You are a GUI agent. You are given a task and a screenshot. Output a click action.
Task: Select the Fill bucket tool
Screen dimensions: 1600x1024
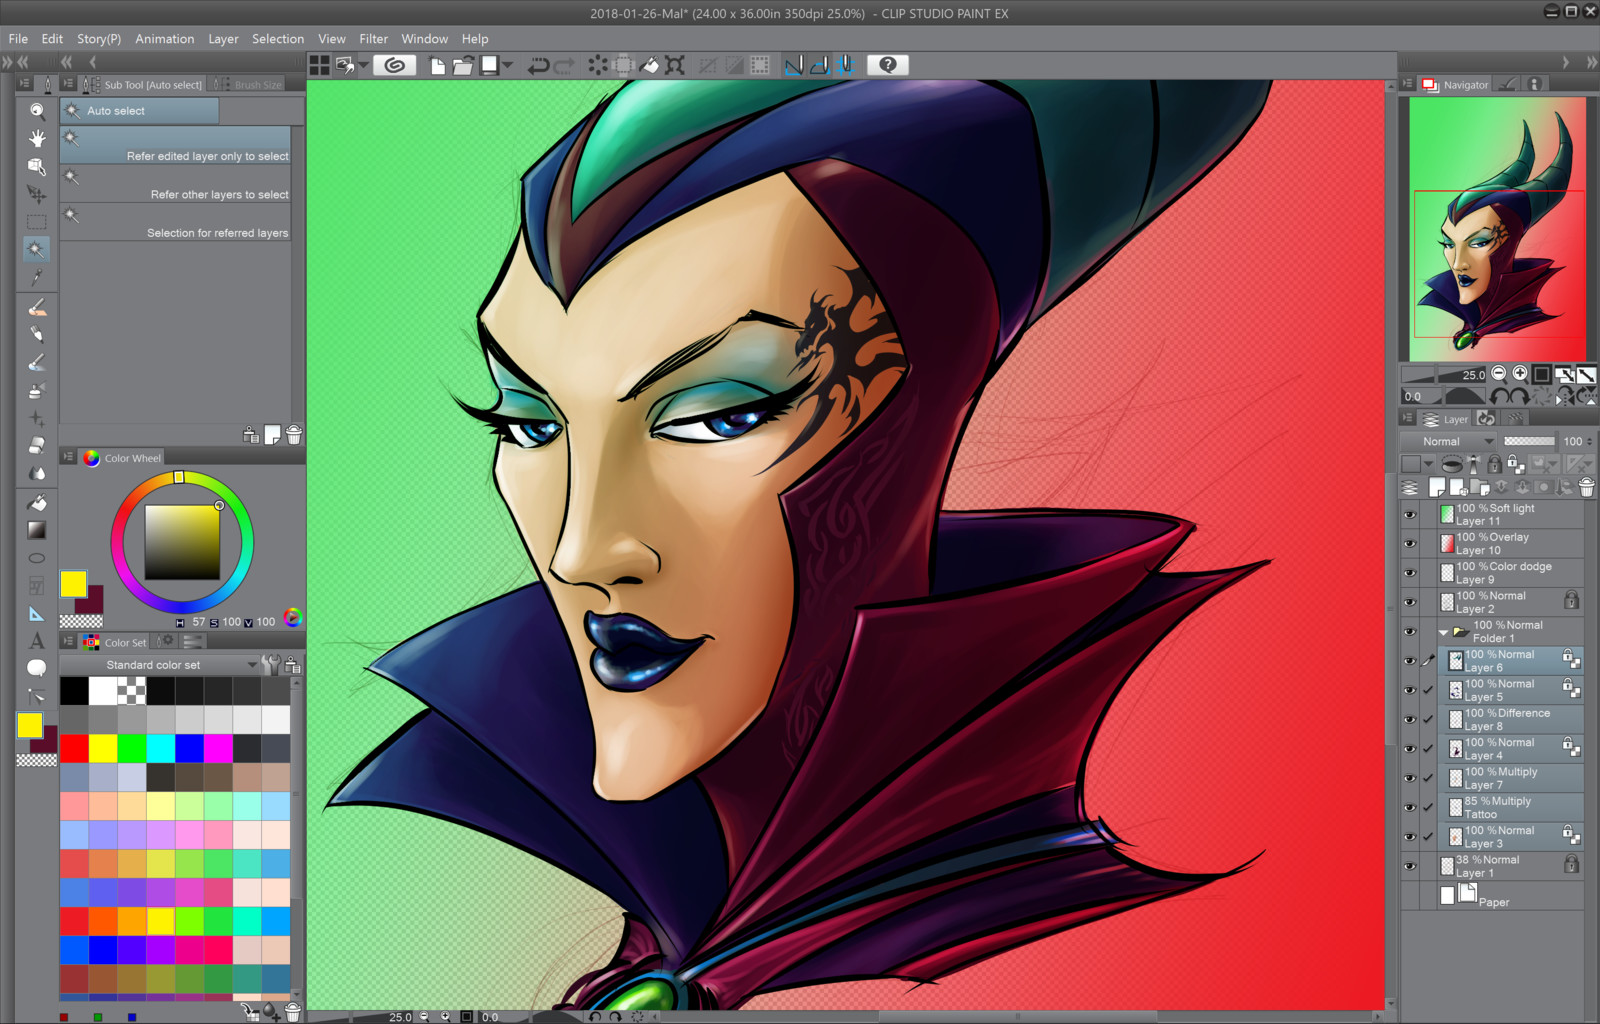click(37, 502)
